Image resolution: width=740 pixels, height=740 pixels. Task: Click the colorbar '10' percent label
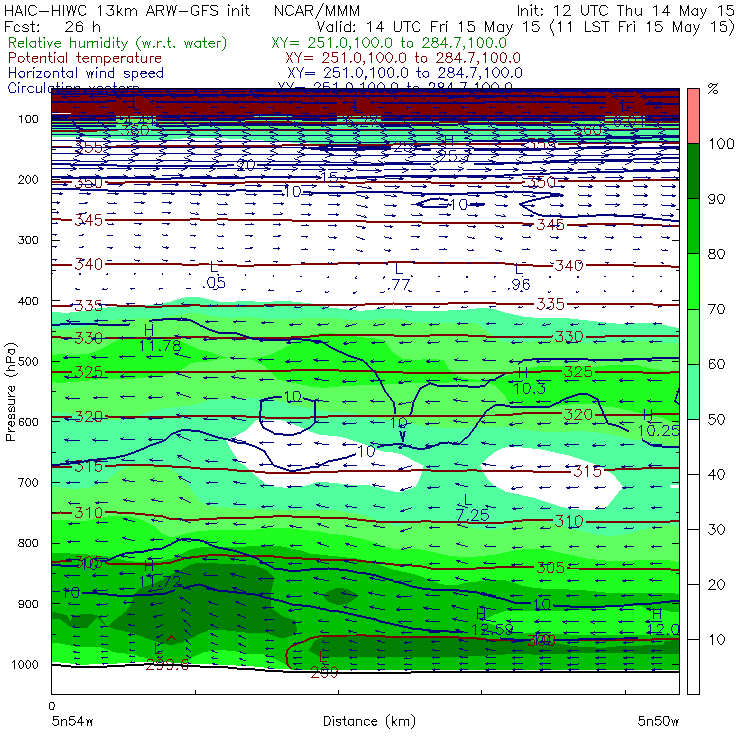[x=716, y=639]
